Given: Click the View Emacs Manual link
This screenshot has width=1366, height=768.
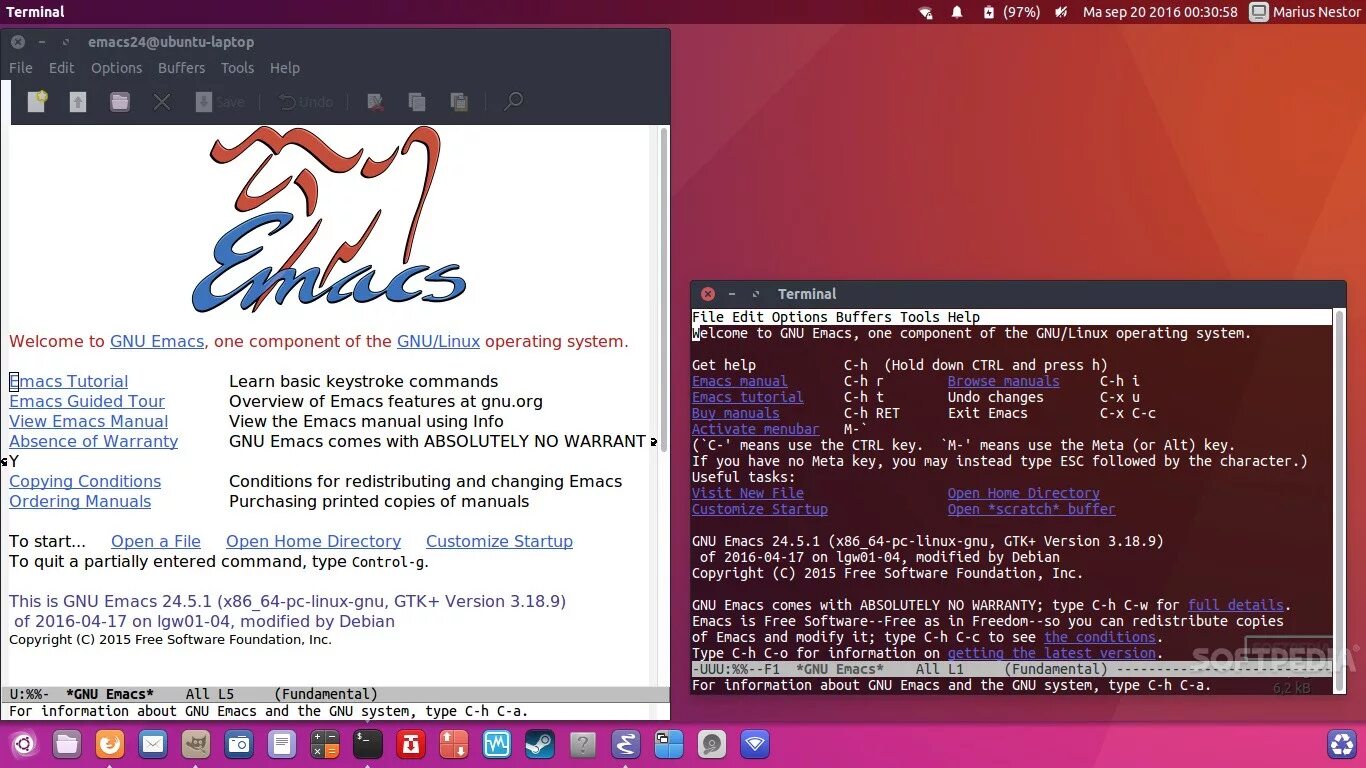Looking at the screenshot, I should tap(89, 421).
